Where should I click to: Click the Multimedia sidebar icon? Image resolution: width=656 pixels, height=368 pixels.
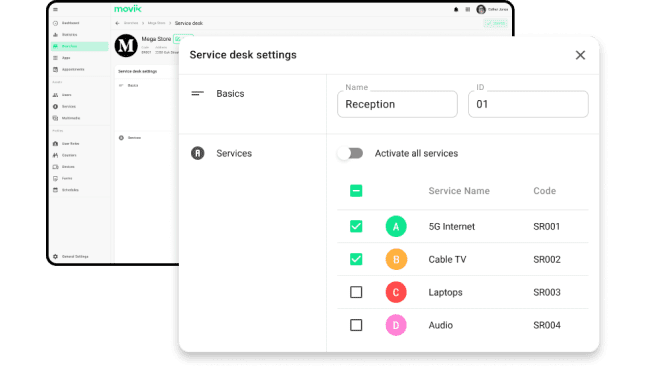point(55,118)
